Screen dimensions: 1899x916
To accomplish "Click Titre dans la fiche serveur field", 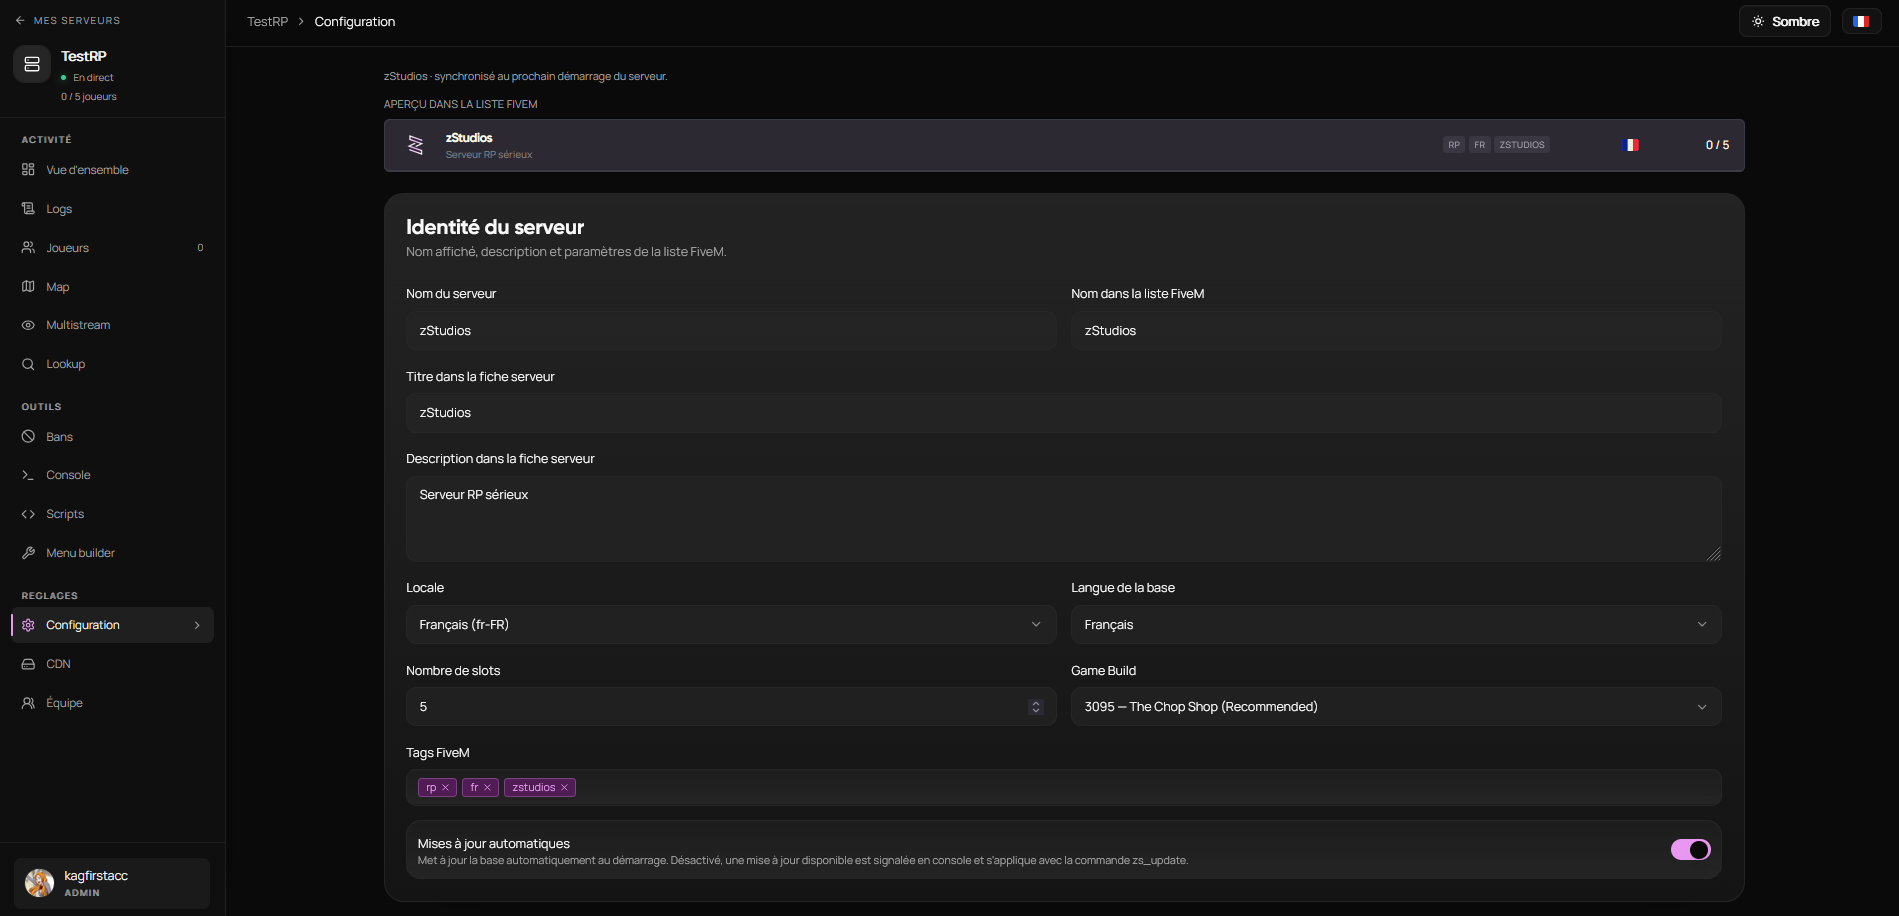I will 1064,413.
